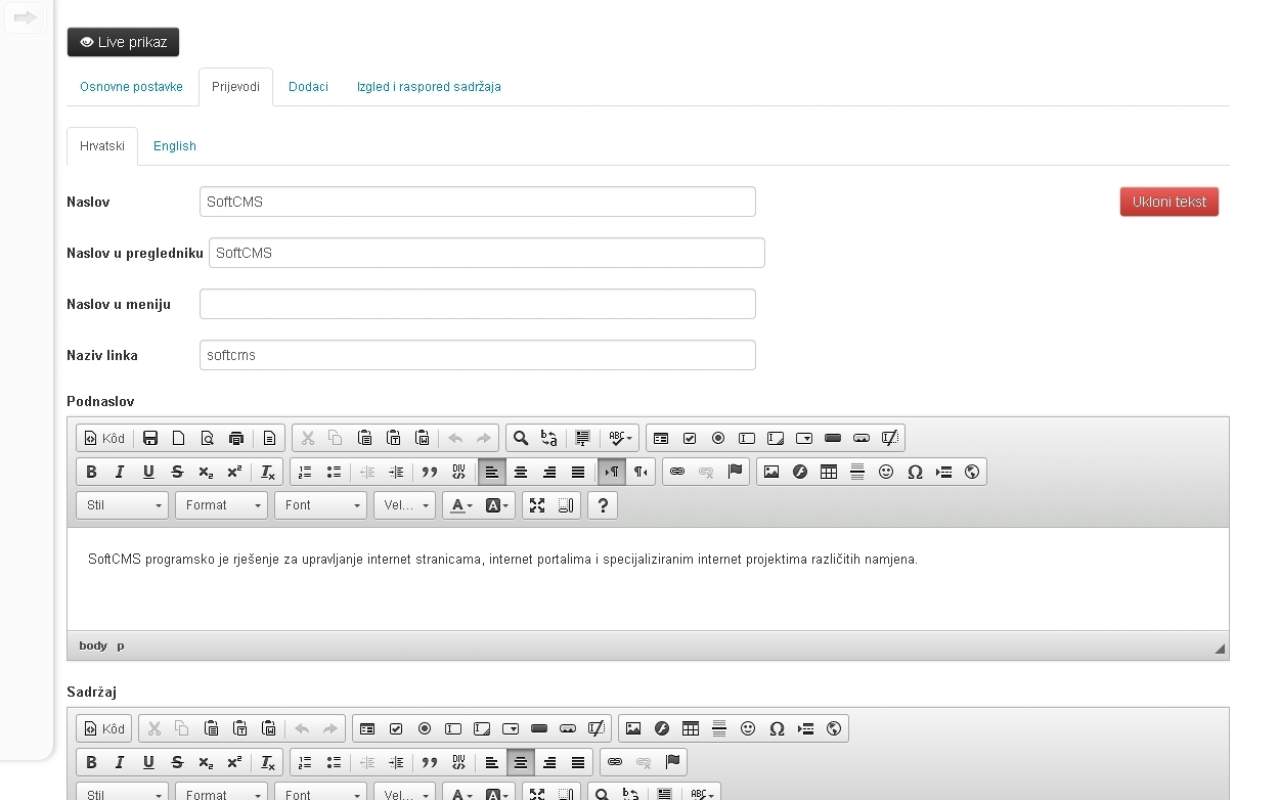Viewport: 1280px width, 800px height.
Task: Click Link icon in Podnaslov editor
Action: point(678,472)
